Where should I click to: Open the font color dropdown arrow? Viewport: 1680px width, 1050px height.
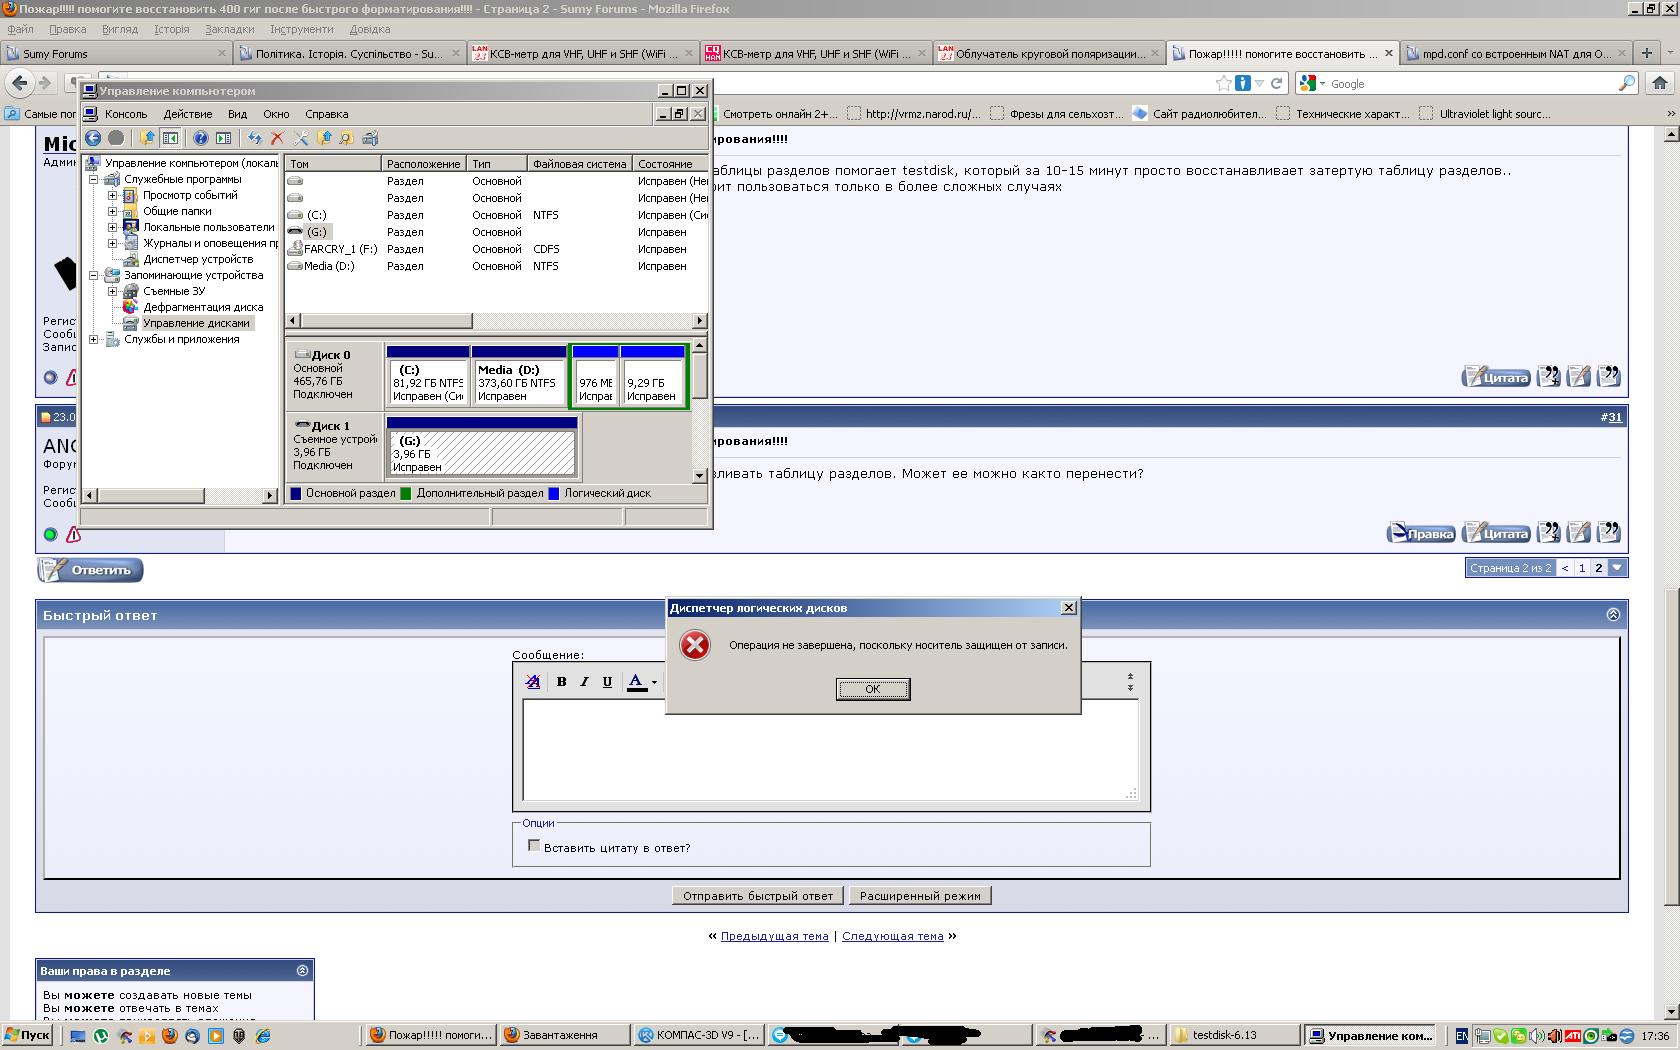click(x=654, y=683)
